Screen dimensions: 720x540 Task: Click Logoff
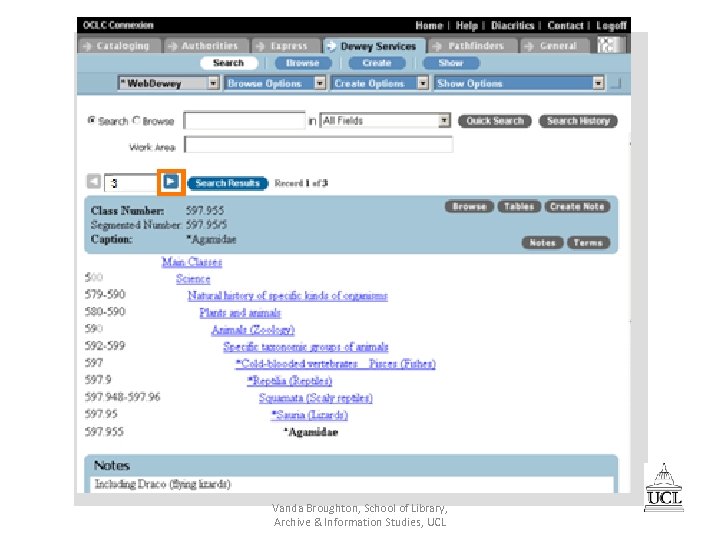pos(611,25)
